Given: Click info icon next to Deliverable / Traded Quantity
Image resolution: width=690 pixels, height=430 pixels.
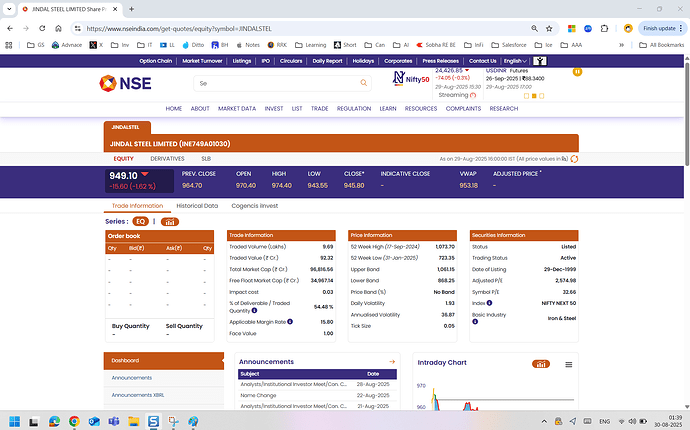Looking at the screenshot, I should point(254,311).
